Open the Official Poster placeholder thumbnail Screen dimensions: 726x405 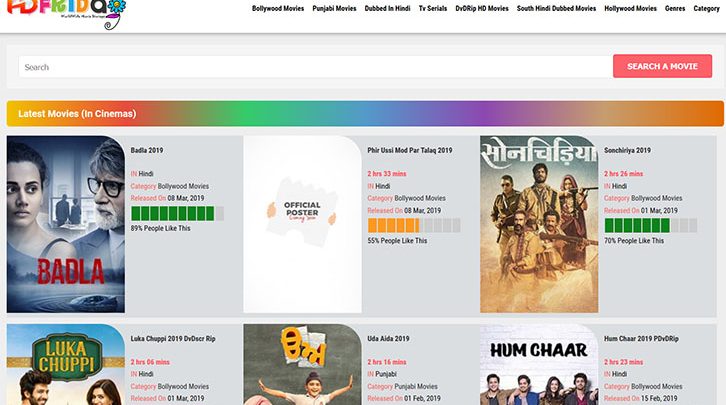click(302, 224)
